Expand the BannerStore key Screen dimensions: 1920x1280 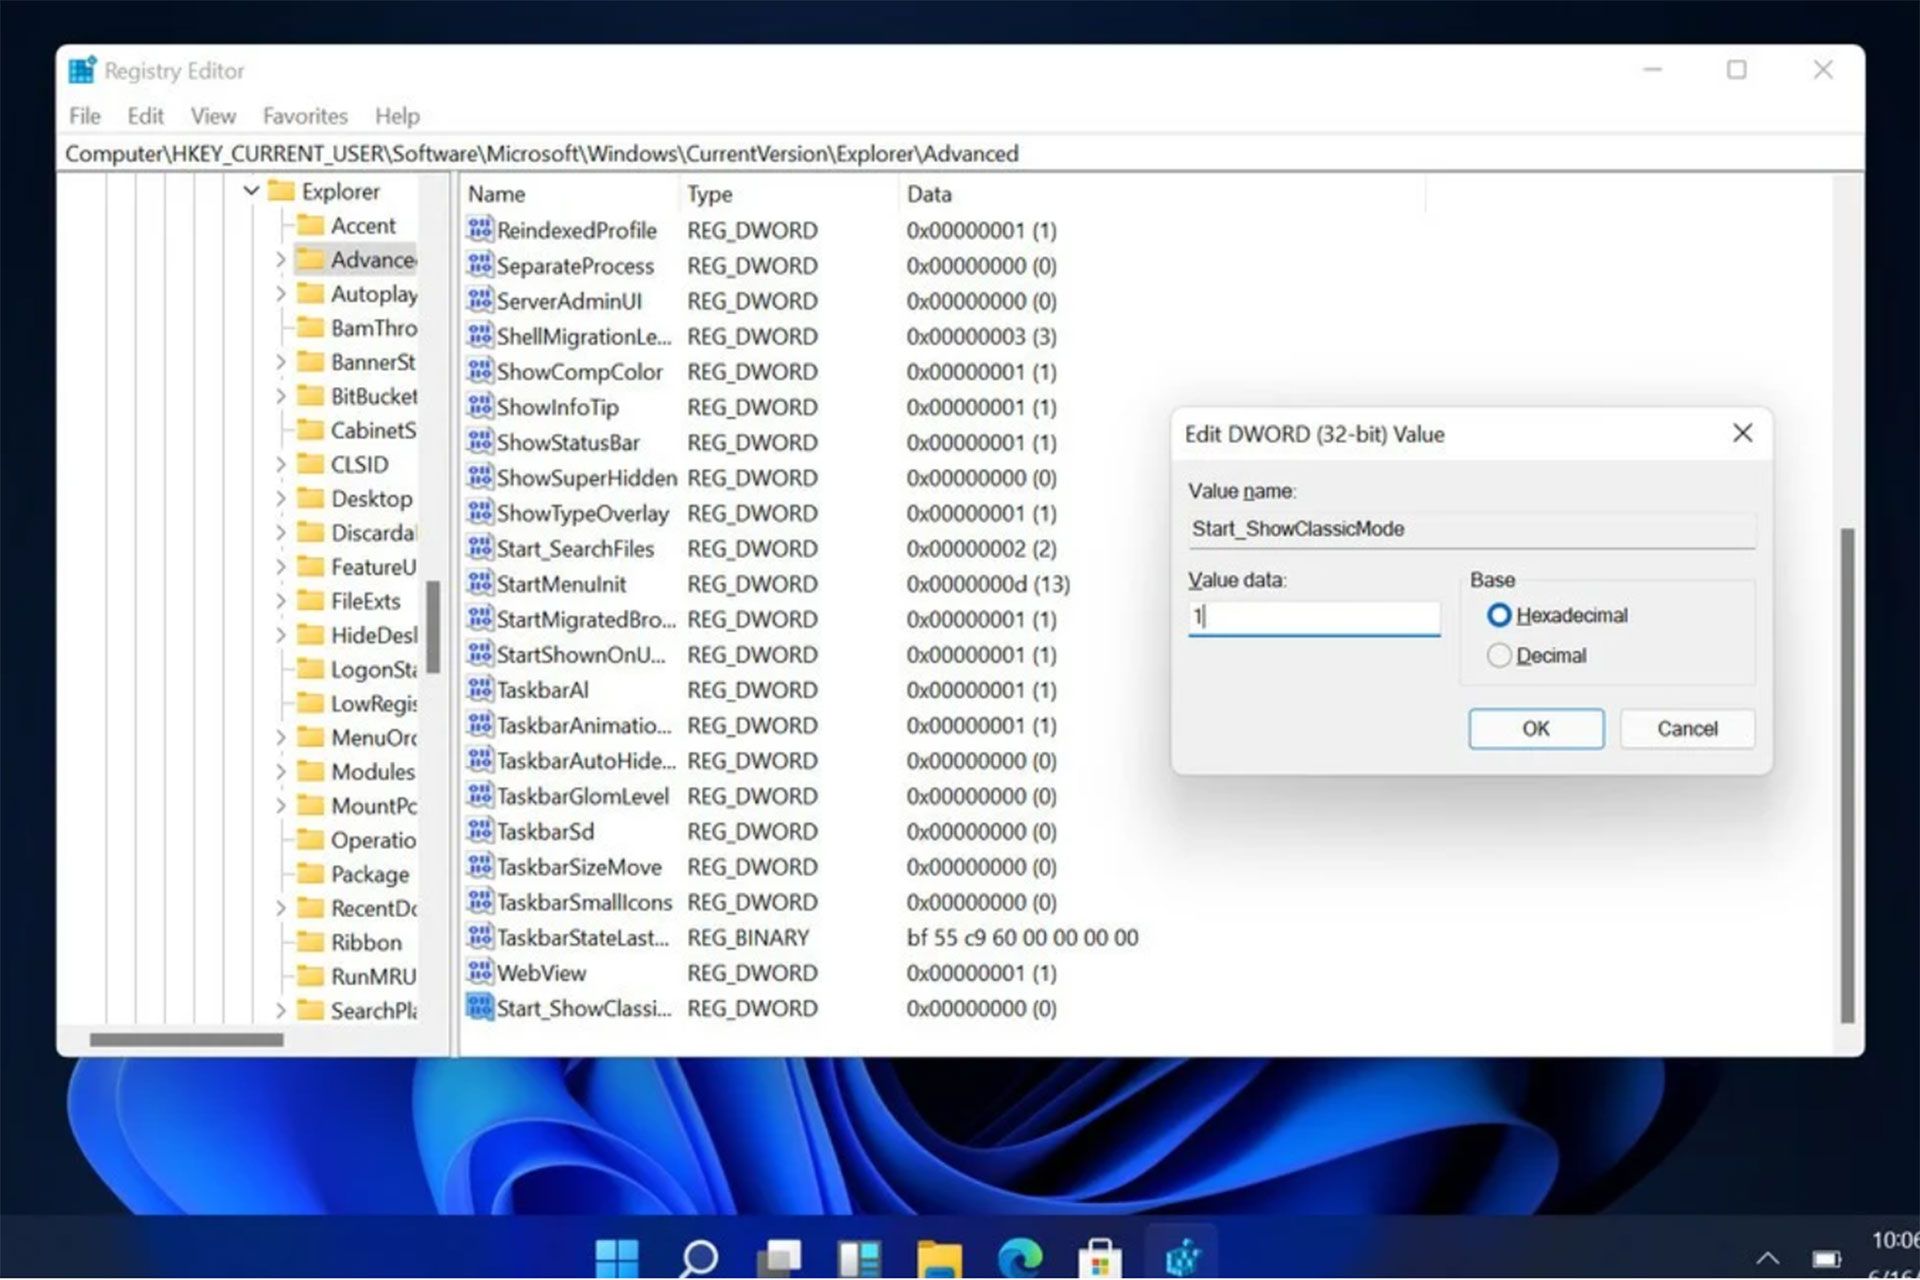tap(280, 361)
